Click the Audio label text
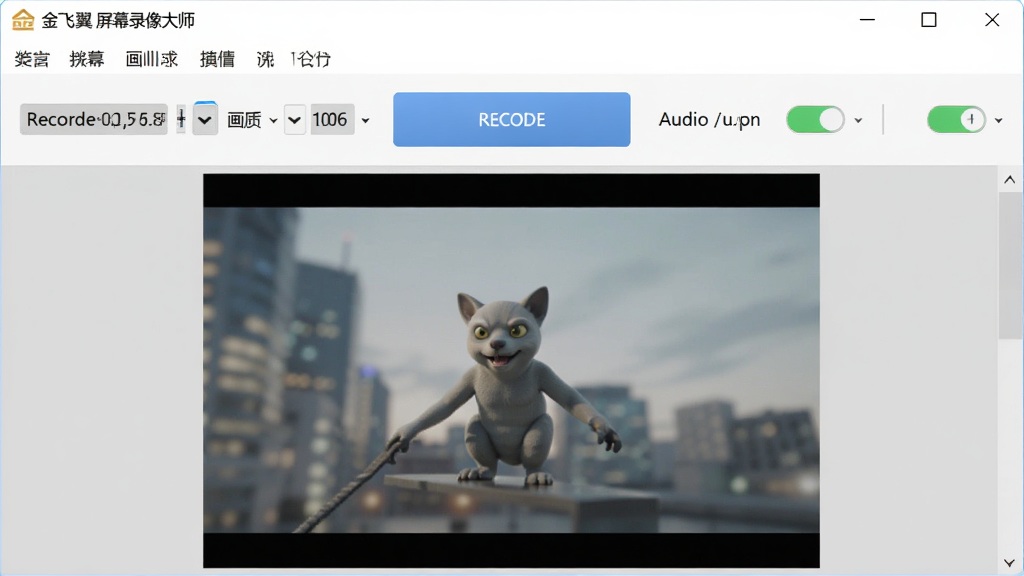Viewport: 1024px width, 576px height. 709,120
